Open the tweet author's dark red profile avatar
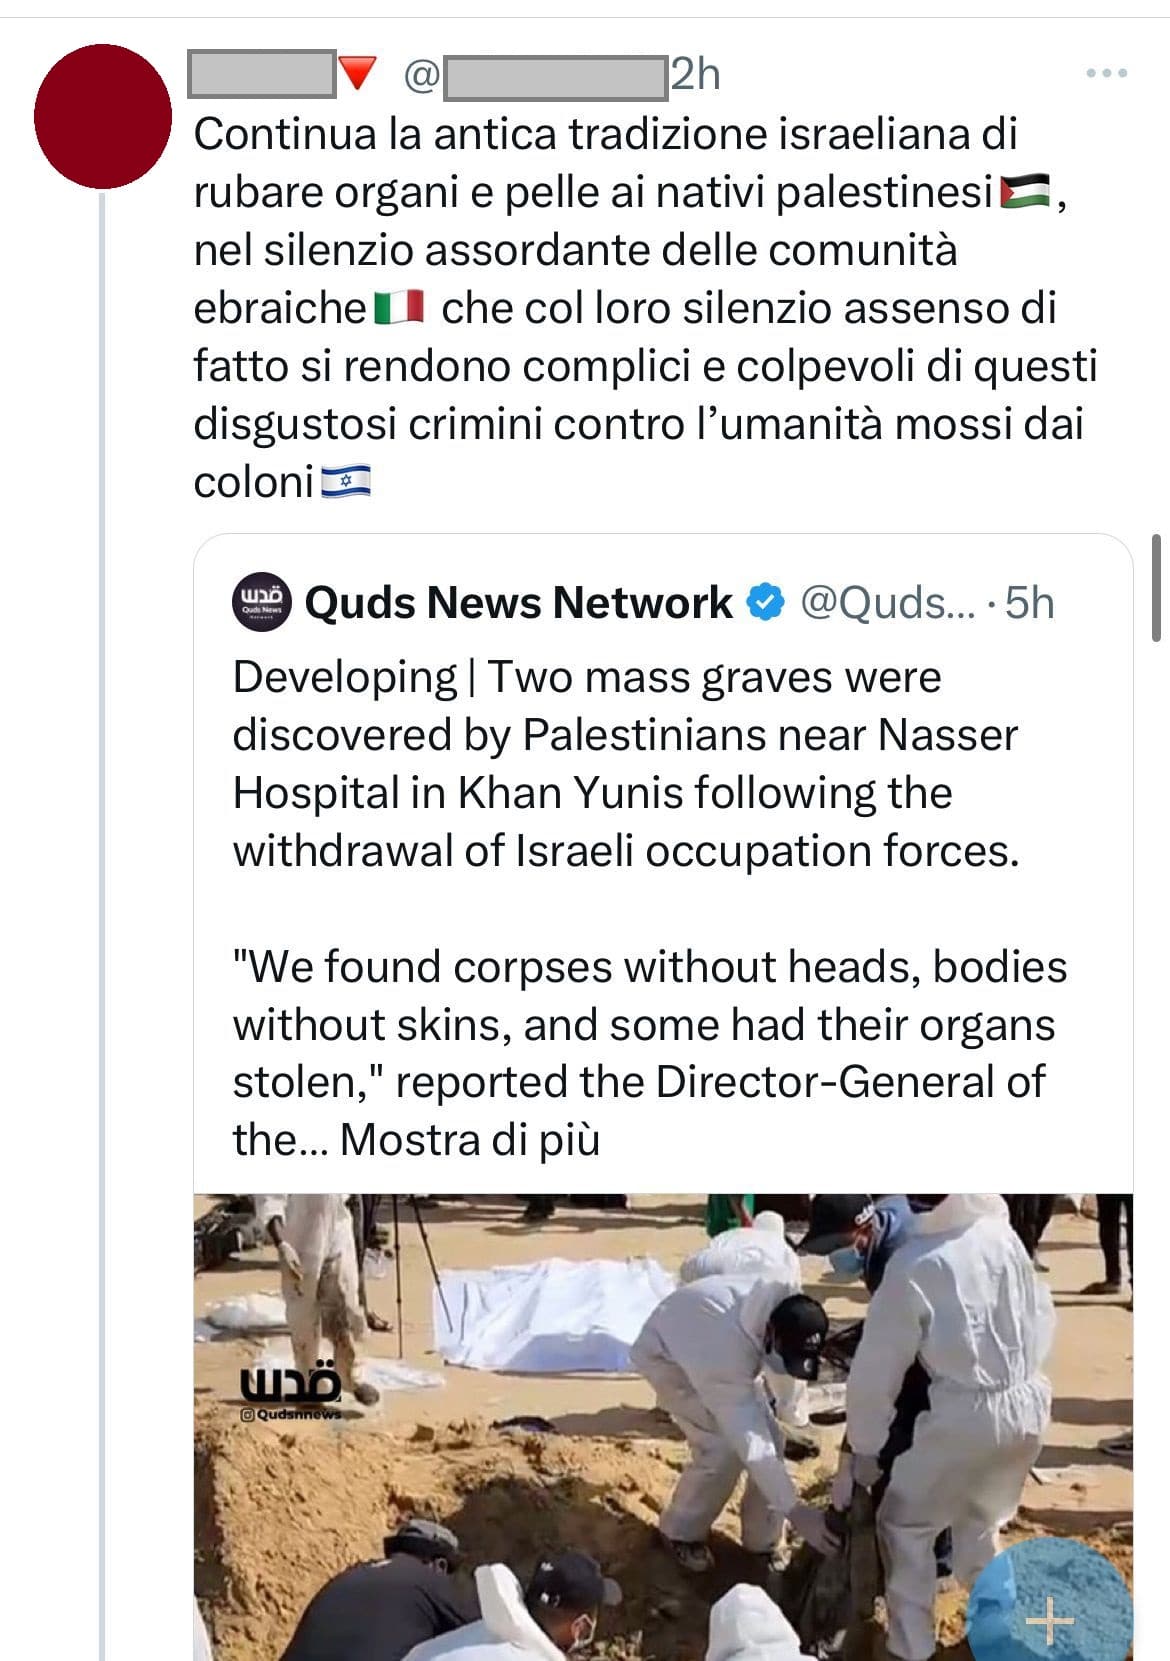 102,116
